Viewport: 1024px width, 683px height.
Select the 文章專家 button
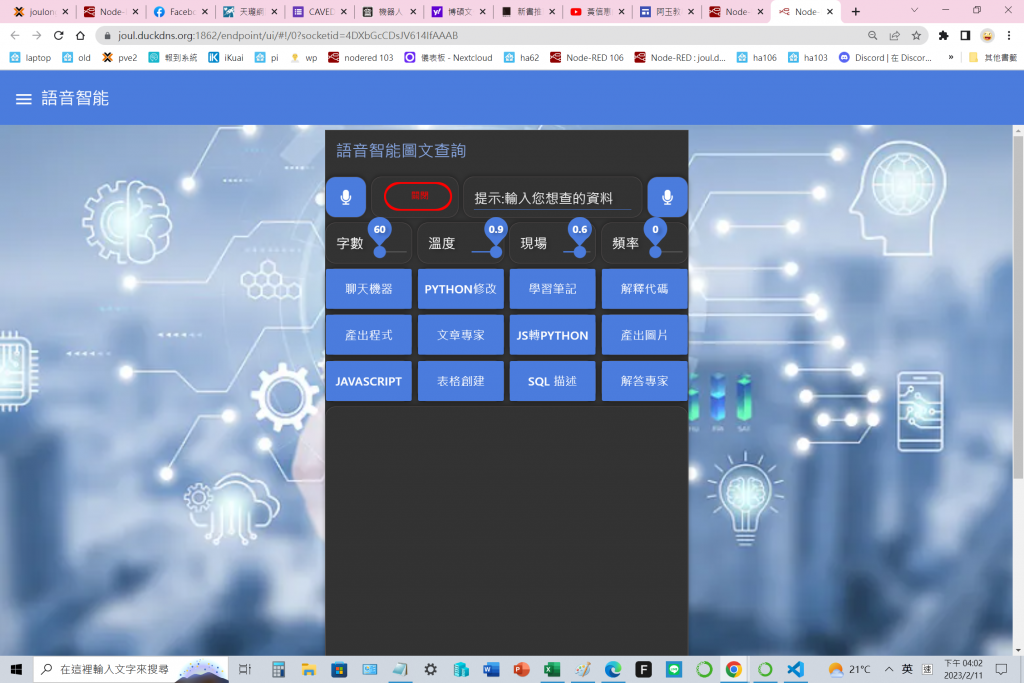[460, 335]
